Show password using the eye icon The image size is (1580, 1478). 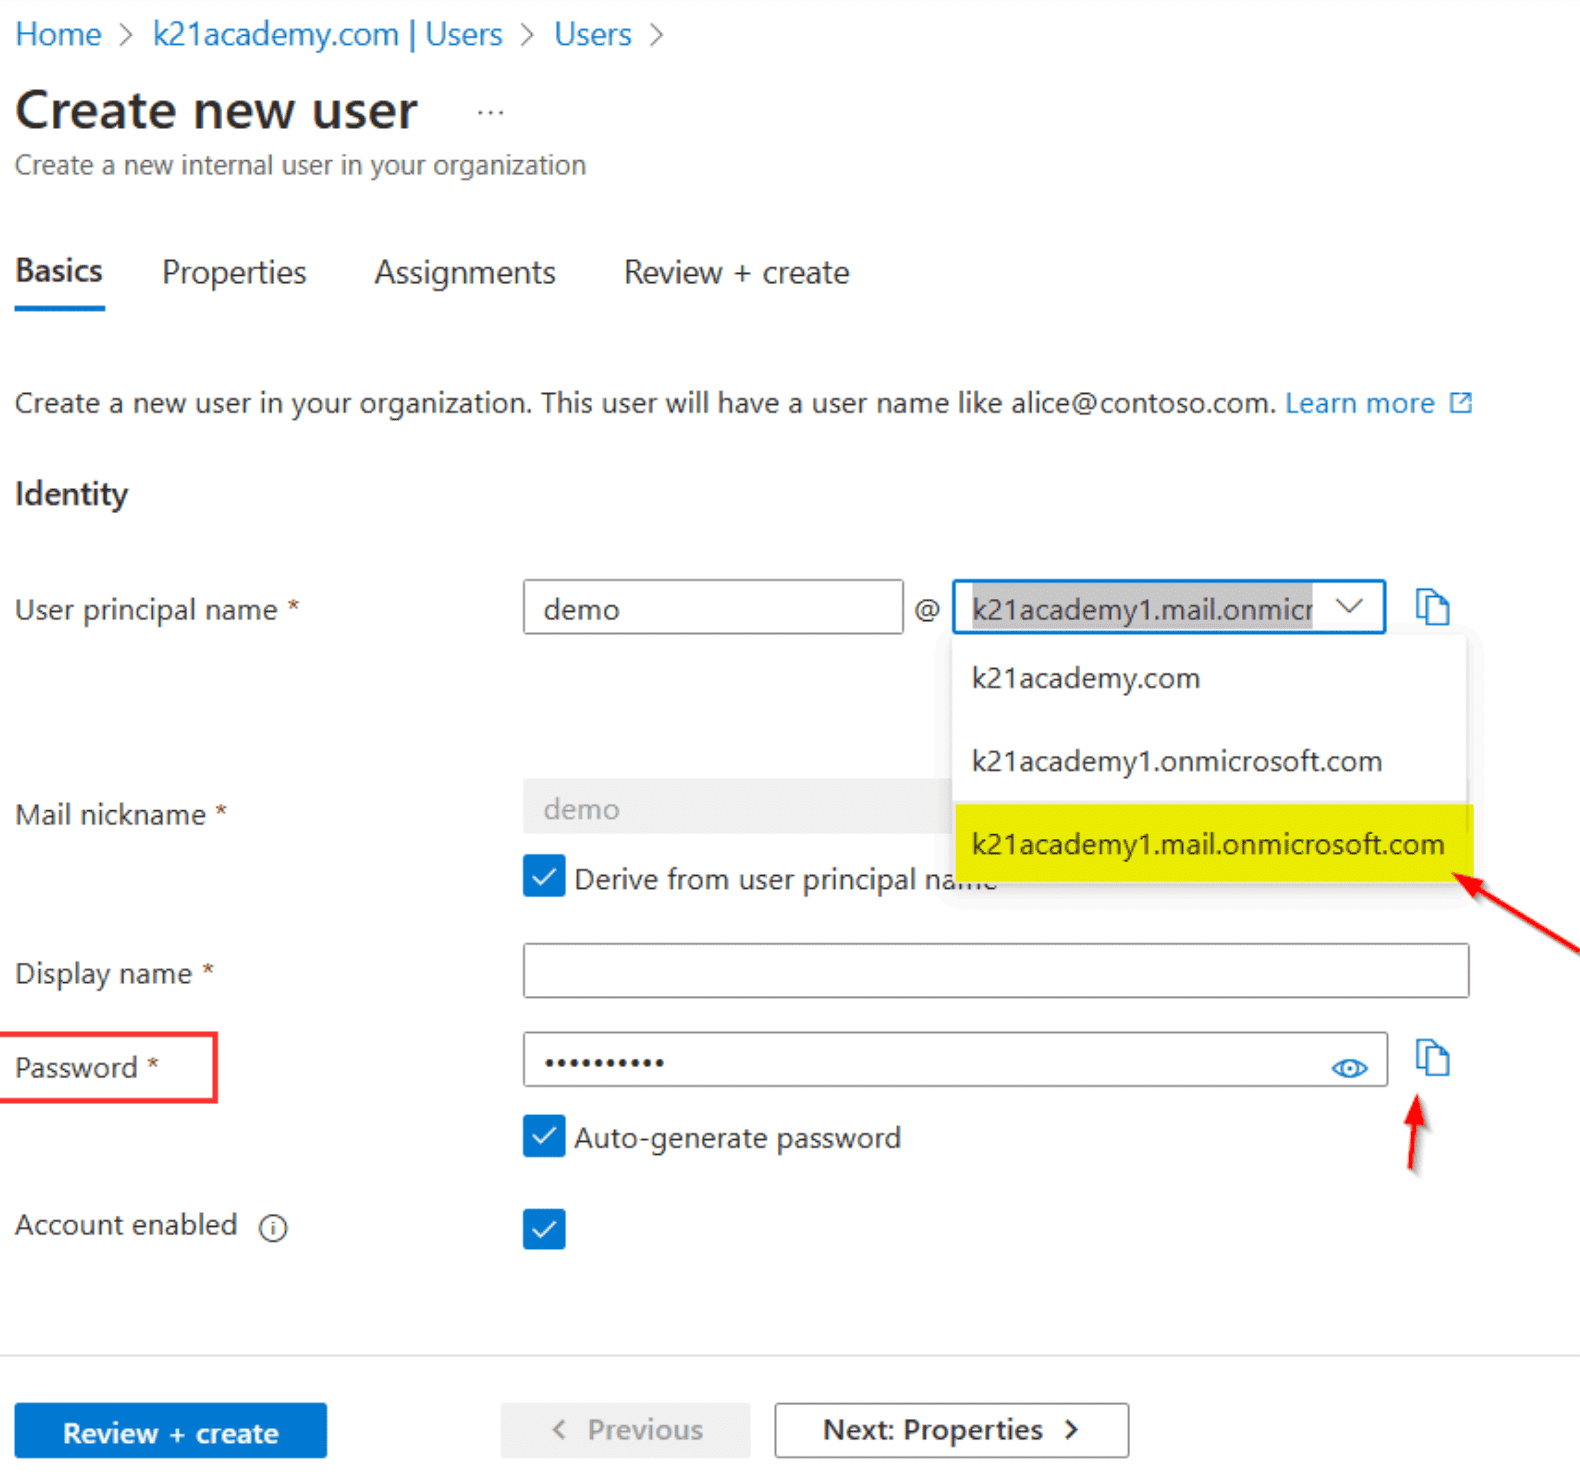[1349, 1068]
